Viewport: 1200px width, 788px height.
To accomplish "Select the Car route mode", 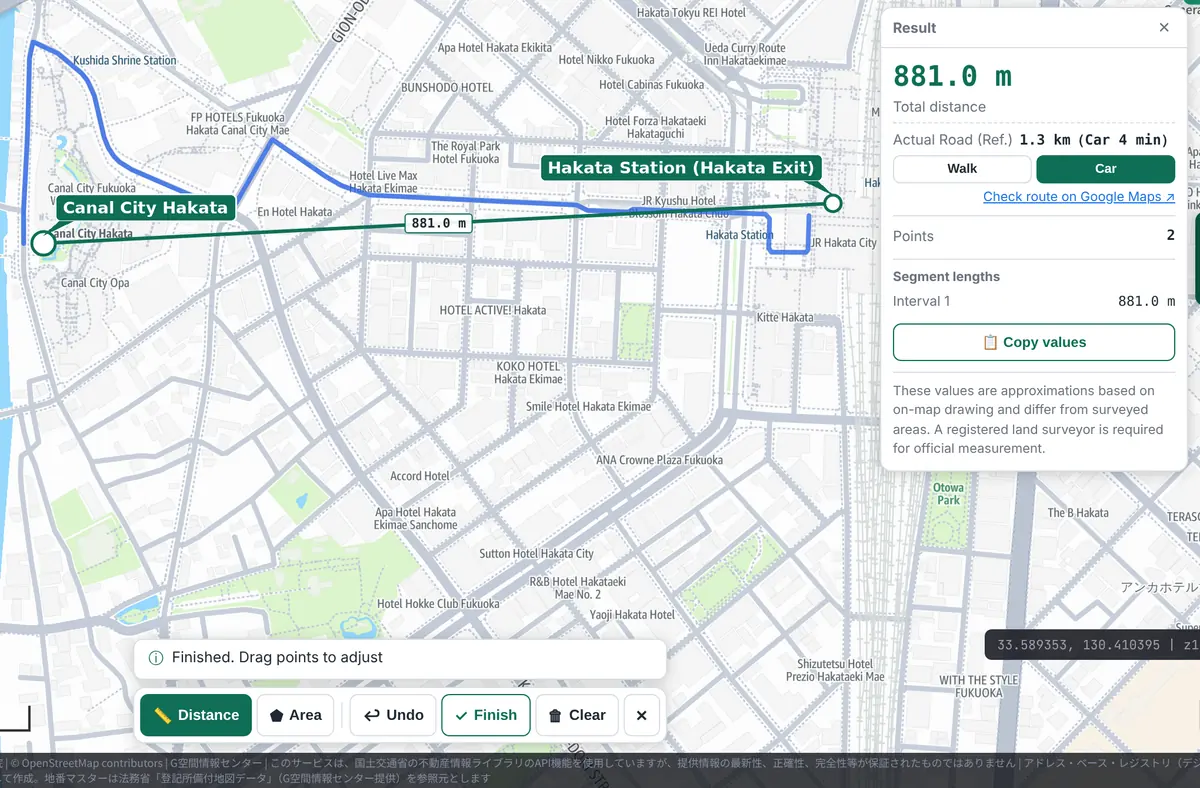I will pyautogui.click(x=1105, y=169).
